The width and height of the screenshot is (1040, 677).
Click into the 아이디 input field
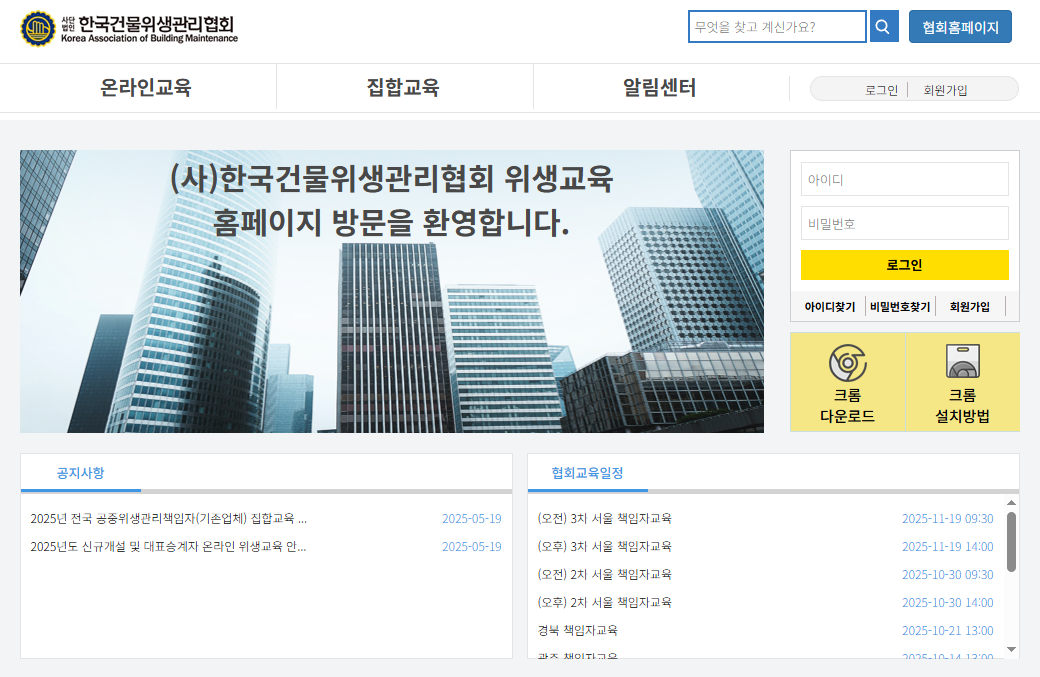(905, 179)
